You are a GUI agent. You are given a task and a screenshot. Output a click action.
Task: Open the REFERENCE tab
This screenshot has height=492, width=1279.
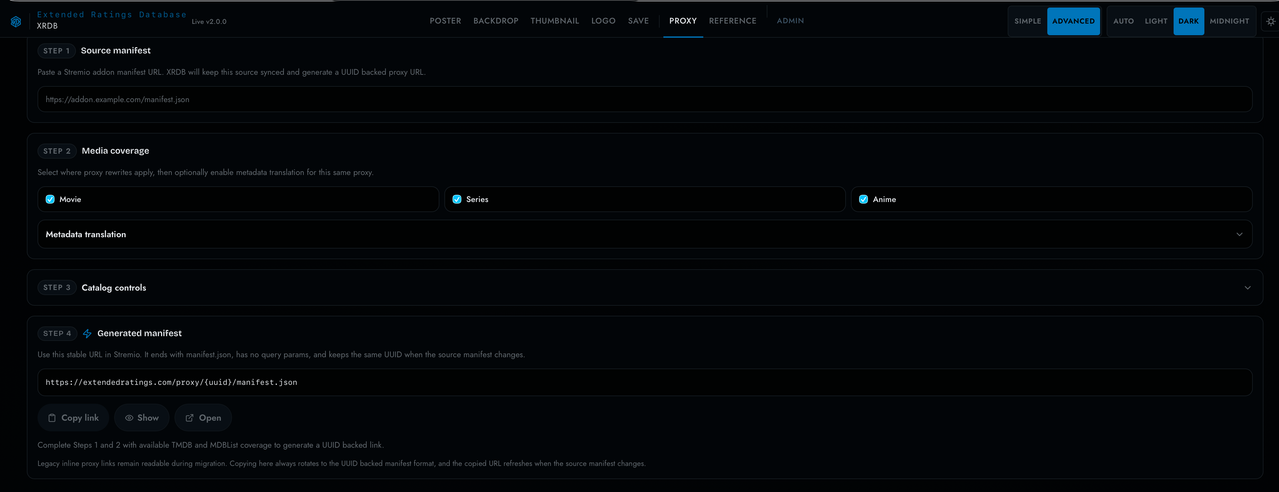(733, 21)
